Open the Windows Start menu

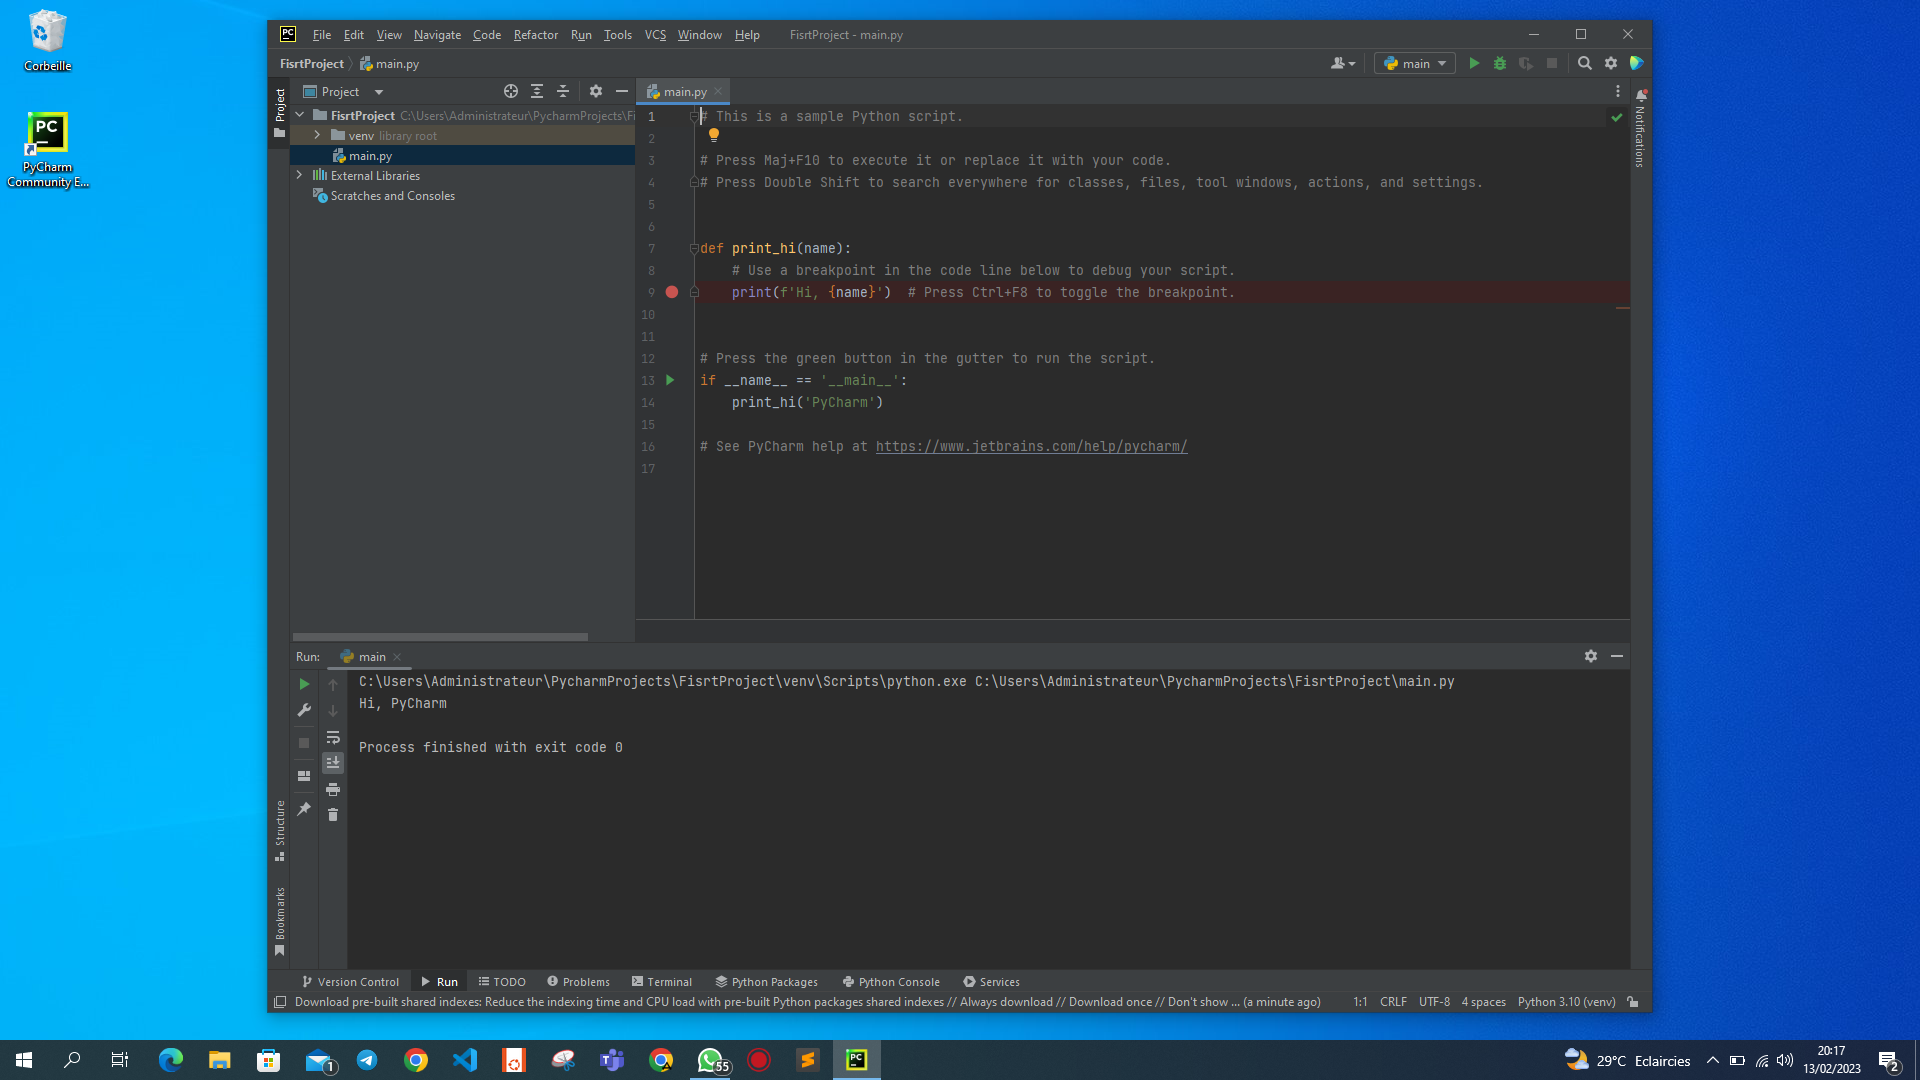point(24,1060)
